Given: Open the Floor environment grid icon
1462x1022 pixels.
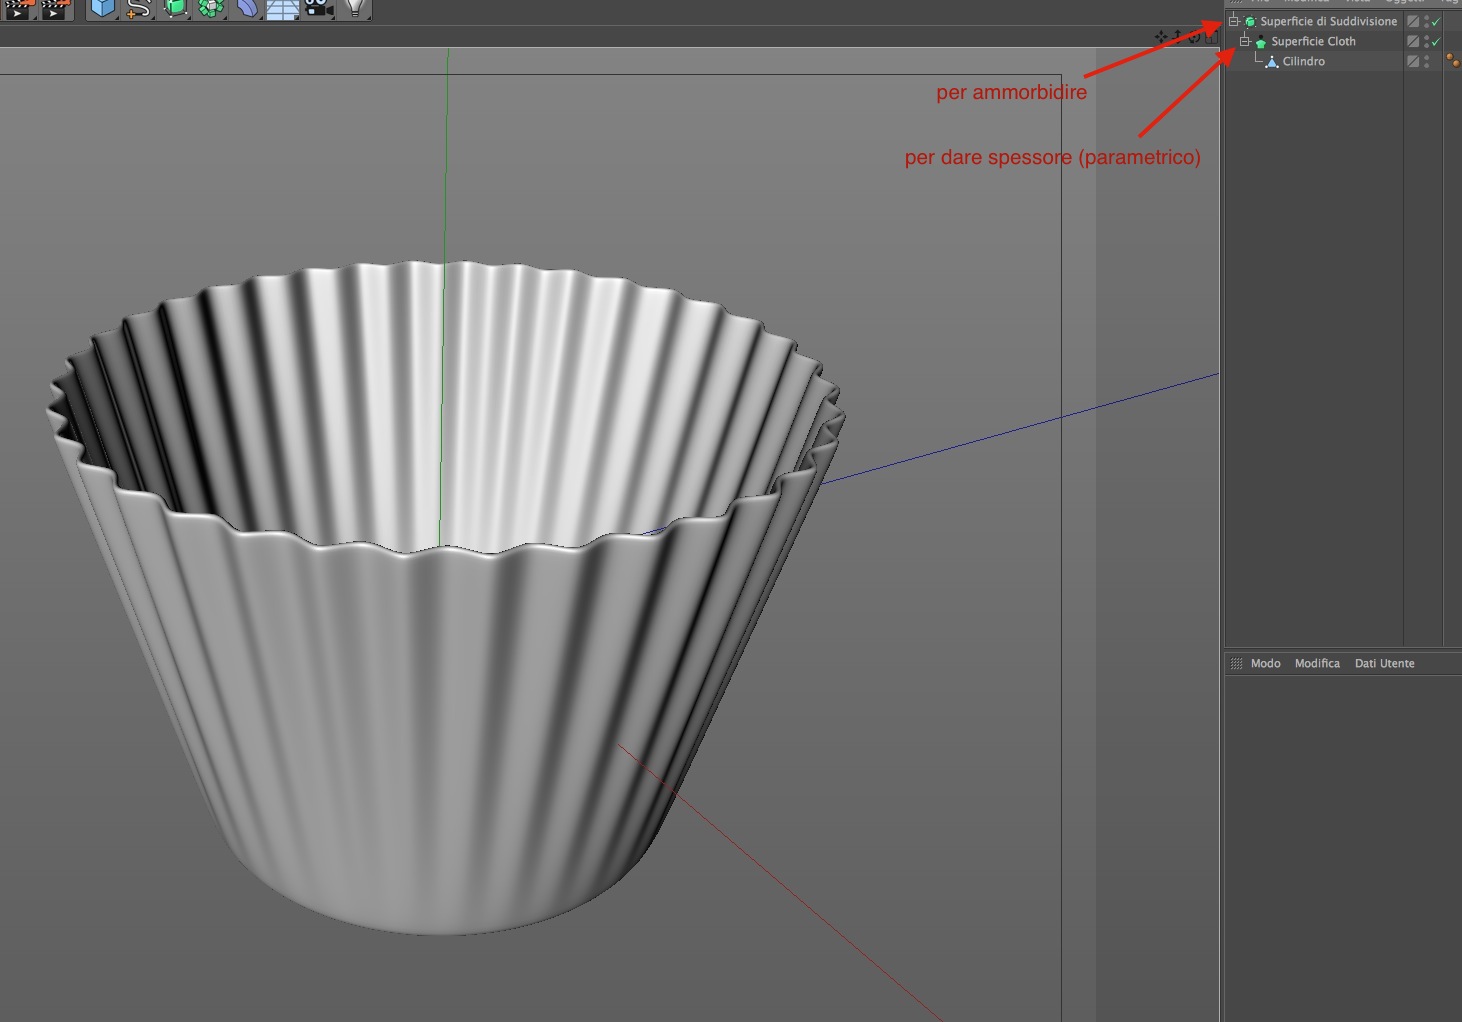Looking at the screenshot, I should (x=282, y=9).
